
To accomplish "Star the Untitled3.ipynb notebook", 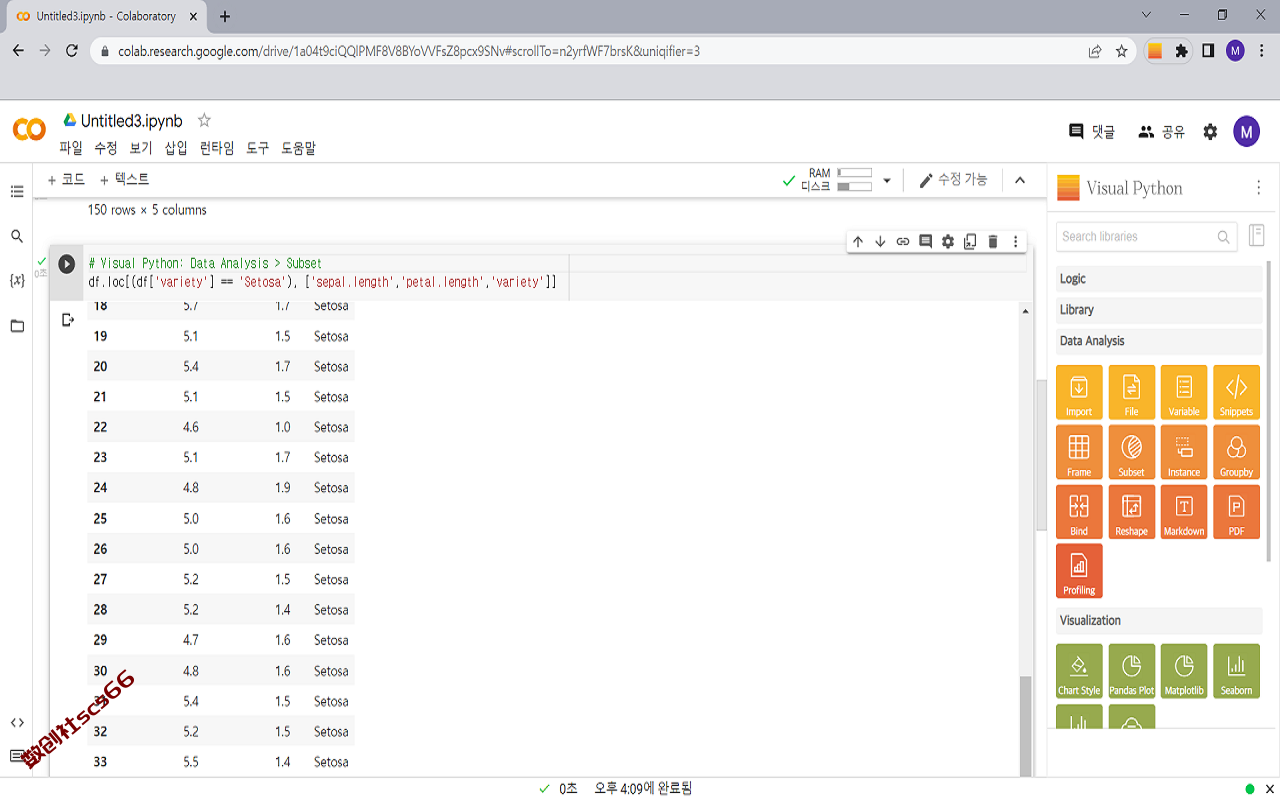I will 204,120.
